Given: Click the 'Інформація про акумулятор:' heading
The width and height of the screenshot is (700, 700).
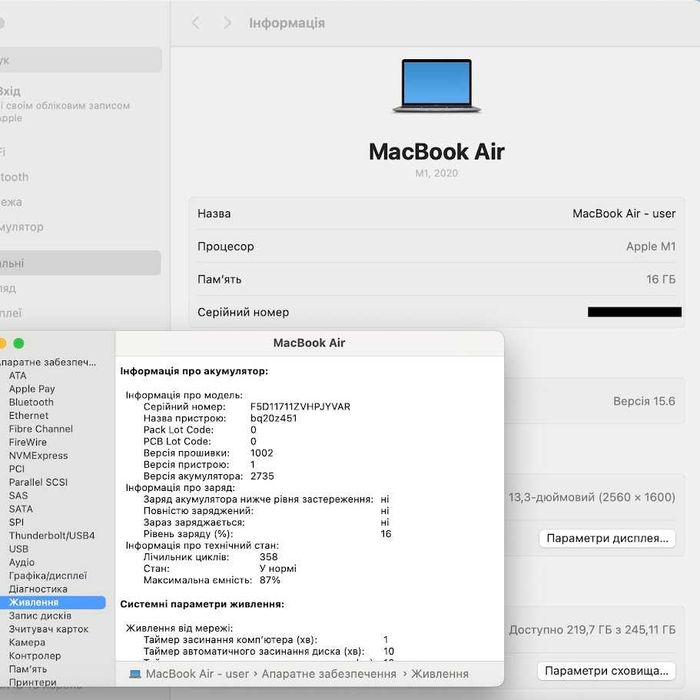Looking at the screenshot, I should pyautogui.click(x=194, y=371).
